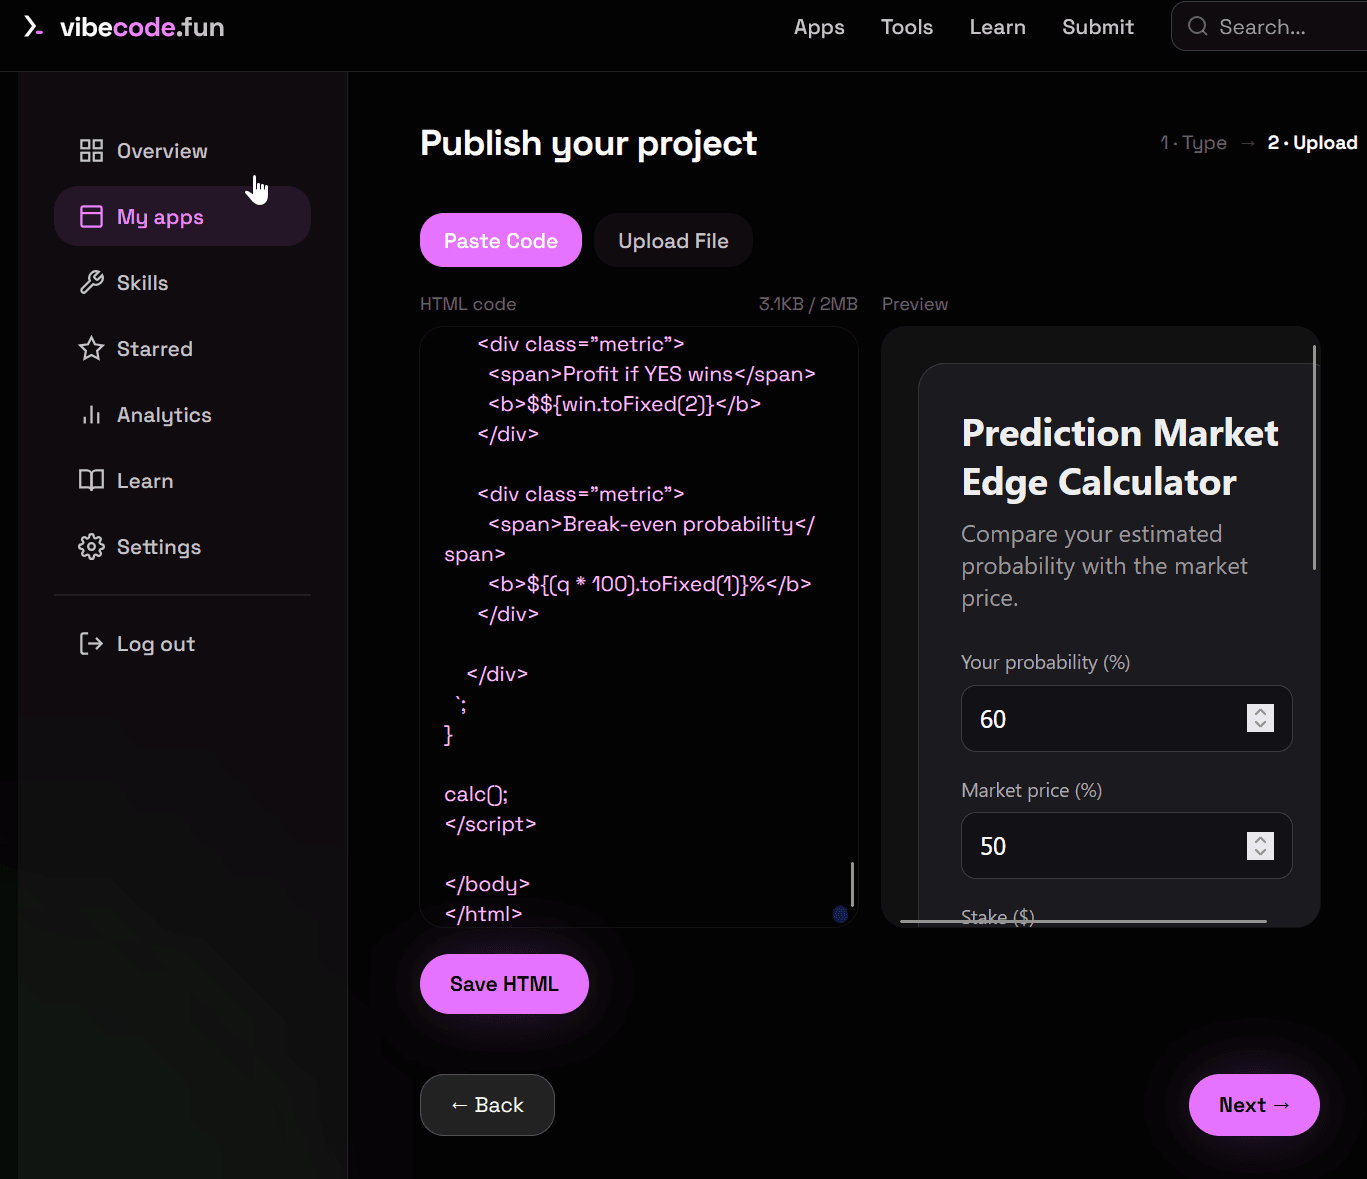The height and width of the screenshot is (1179, 1367).
Task: Click the 2 · Upload step label
Action: click(1312, 143)
